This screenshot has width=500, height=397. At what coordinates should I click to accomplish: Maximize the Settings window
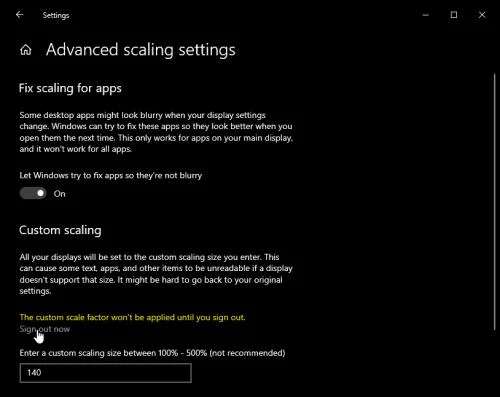click(454, 15)
